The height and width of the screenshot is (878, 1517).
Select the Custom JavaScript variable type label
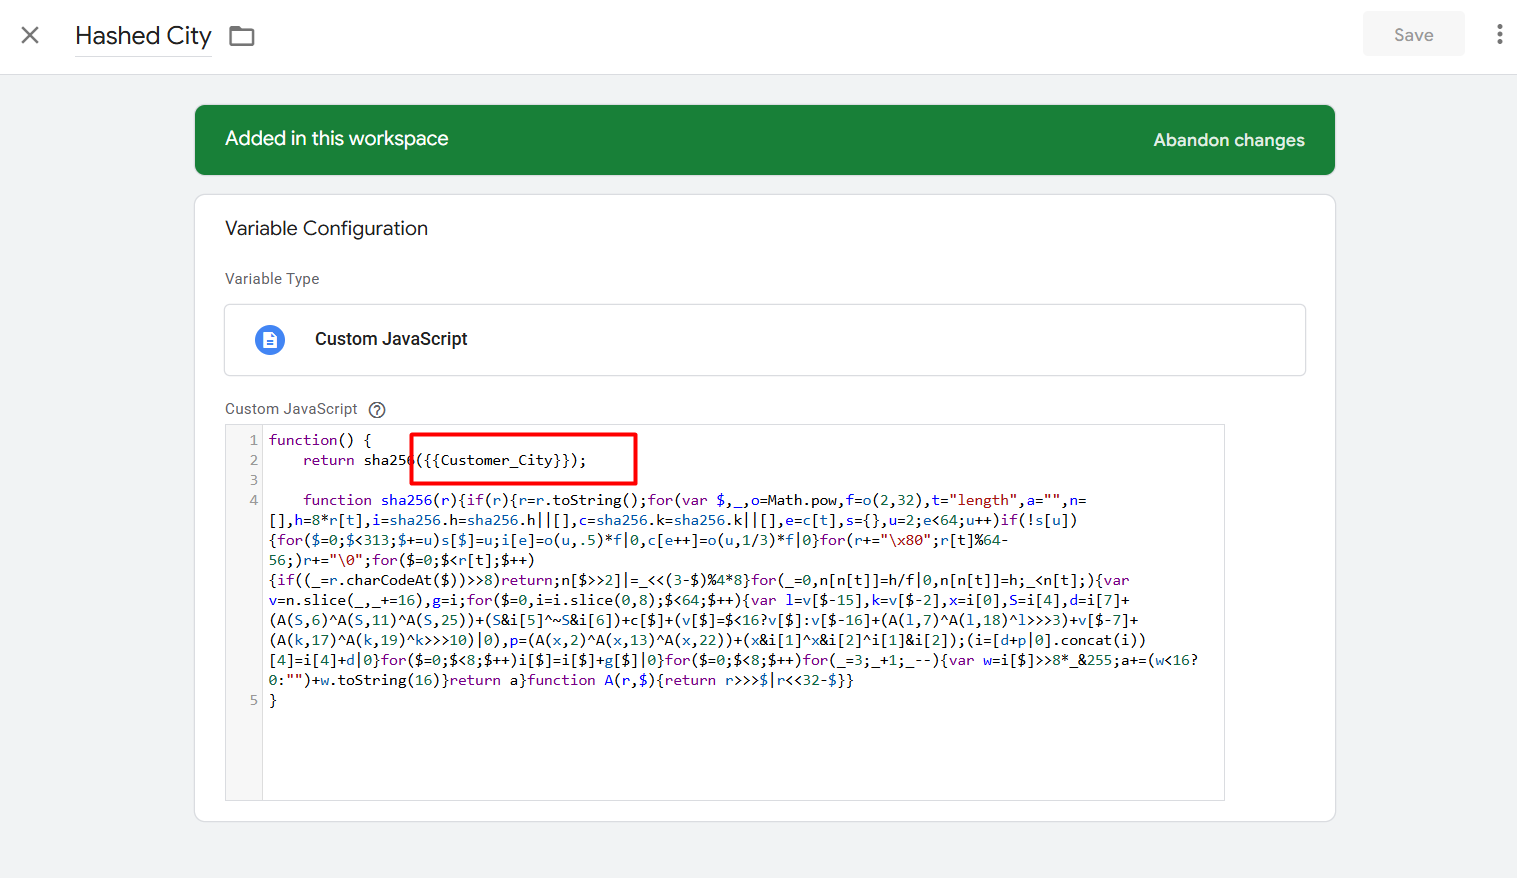click(x=391, y=339)
